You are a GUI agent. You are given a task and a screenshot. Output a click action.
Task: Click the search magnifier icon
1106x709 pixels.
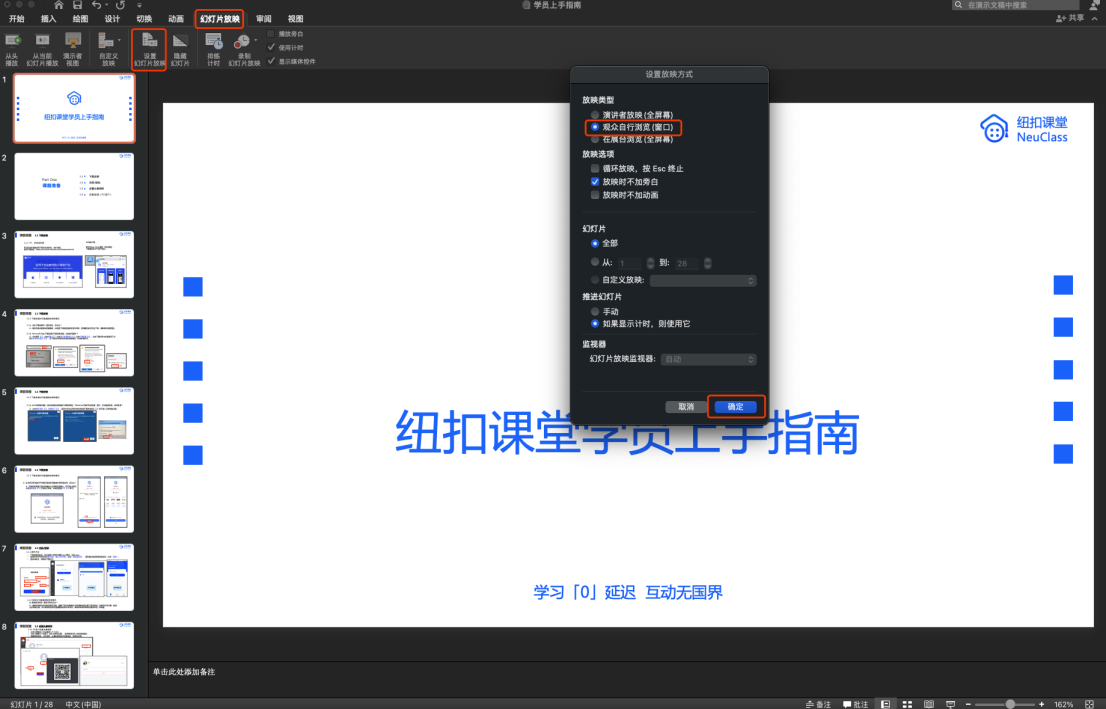(x=959, y=5)
